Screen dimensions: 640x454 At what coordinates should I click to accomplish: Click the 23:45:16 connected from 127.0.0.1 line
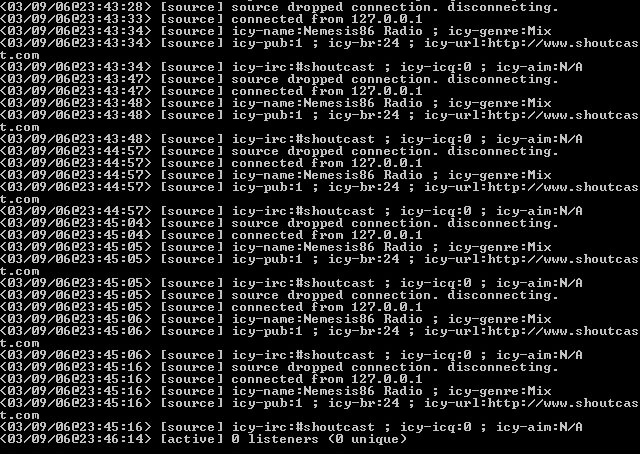[x=211, y=379]
